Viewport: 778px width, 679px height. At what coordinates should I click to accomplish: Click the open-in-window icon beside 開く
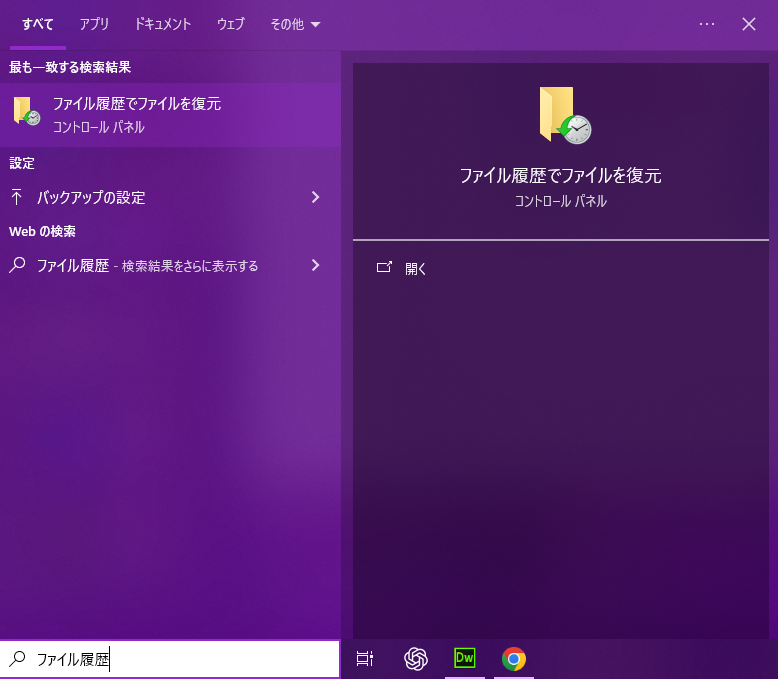click(384, 268)
